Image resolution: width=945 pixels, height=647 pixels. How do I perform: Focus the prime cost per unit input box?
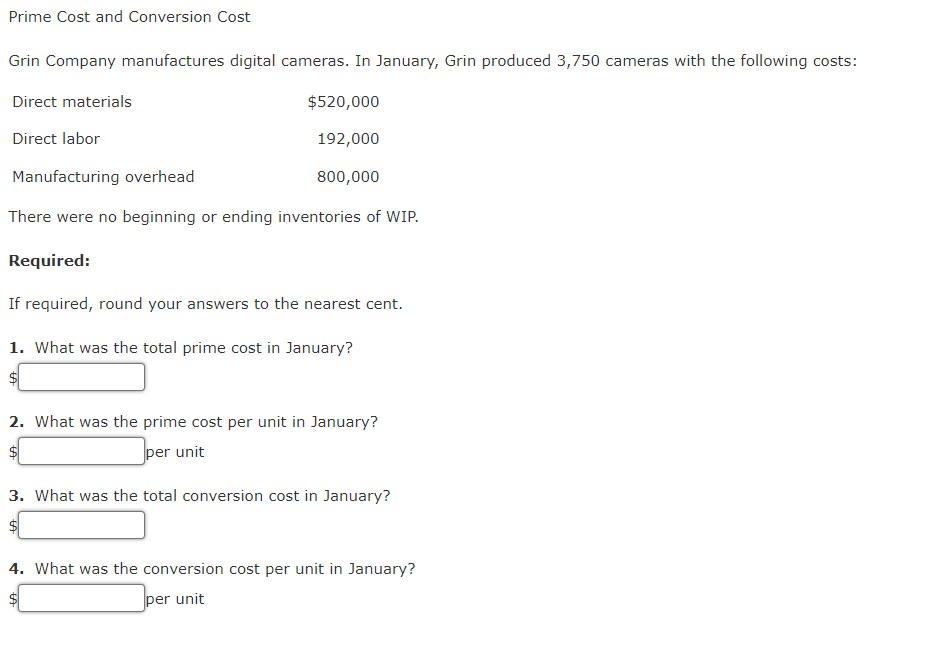[81, 451]
